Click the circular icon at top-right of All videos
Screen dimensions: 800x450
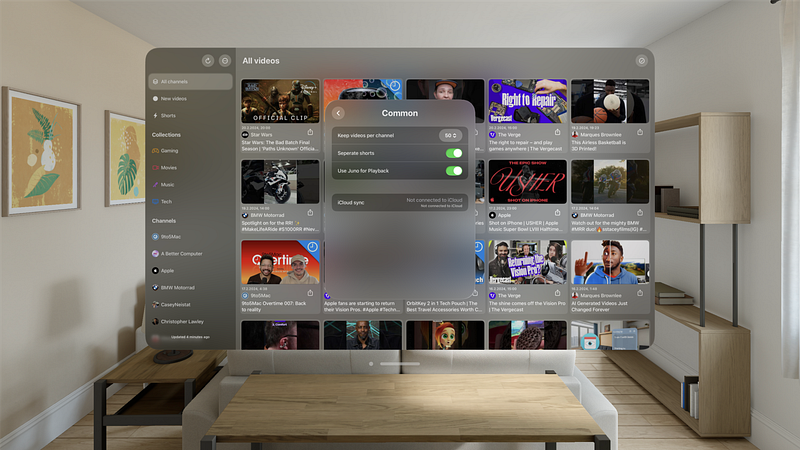coord(641,61)
